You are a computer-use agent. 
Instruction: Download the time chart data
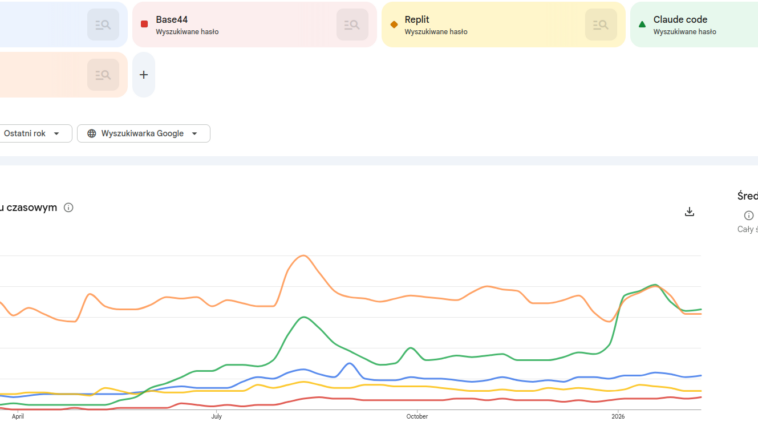point(689,211)
